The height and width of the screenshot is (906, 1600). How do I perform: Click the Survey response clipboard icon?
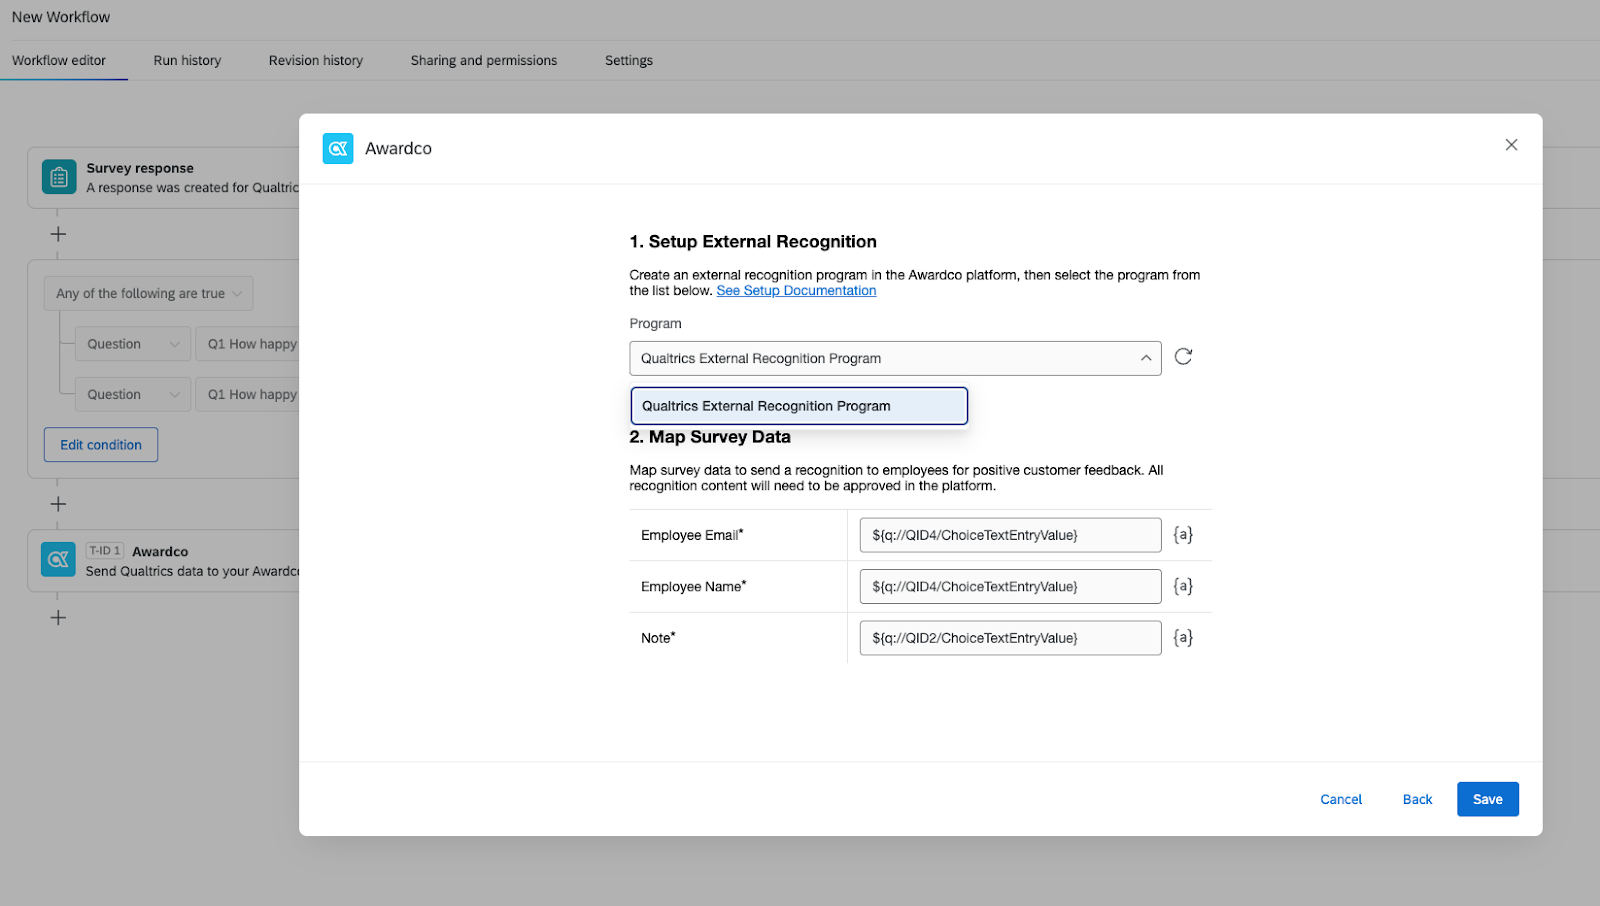[59, 177]
